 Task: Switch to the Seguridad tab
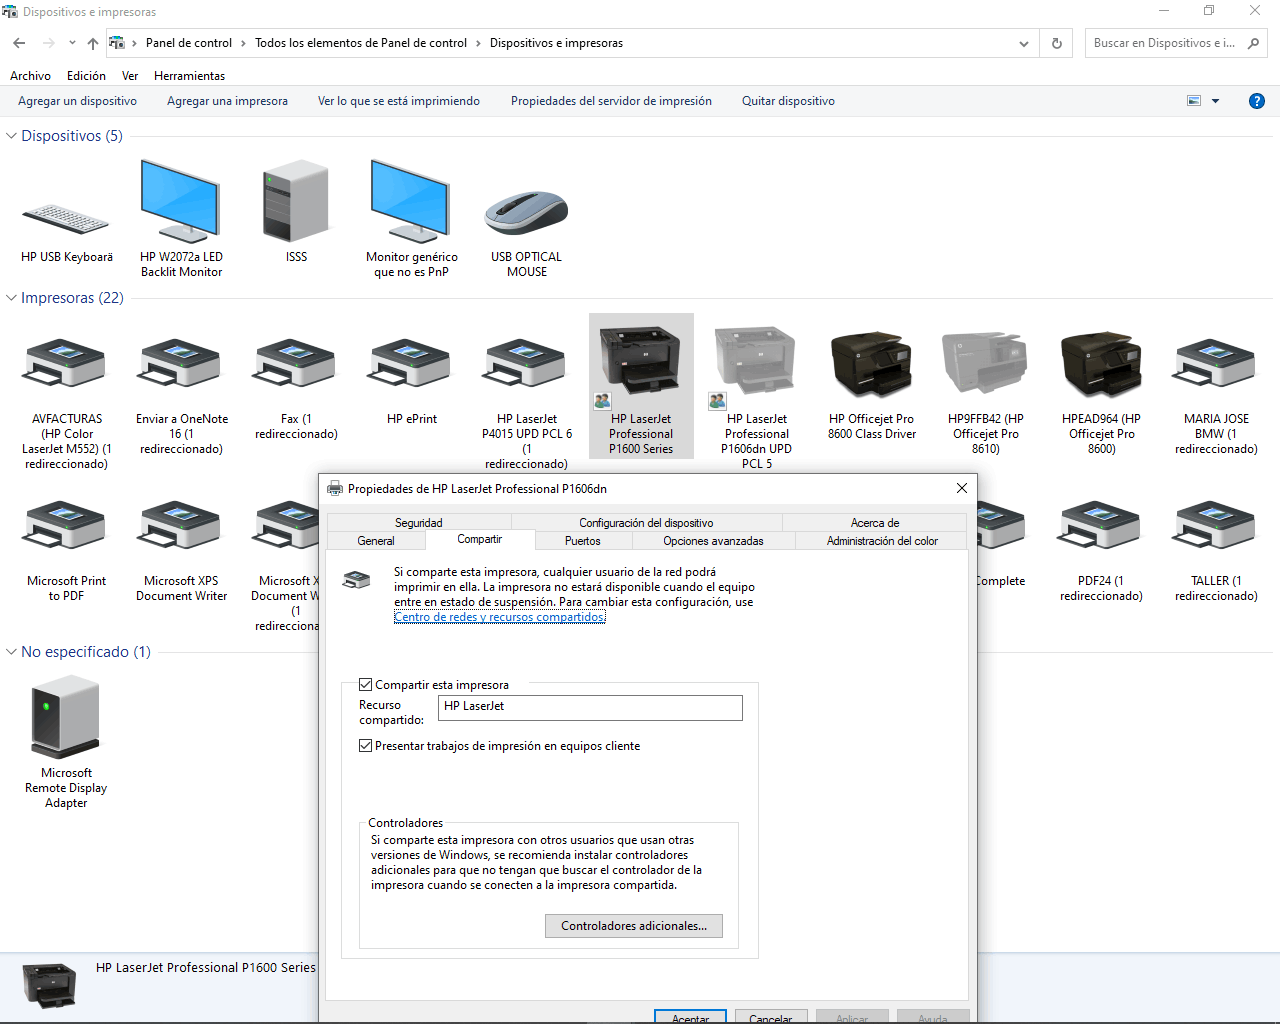pos(418,523)
